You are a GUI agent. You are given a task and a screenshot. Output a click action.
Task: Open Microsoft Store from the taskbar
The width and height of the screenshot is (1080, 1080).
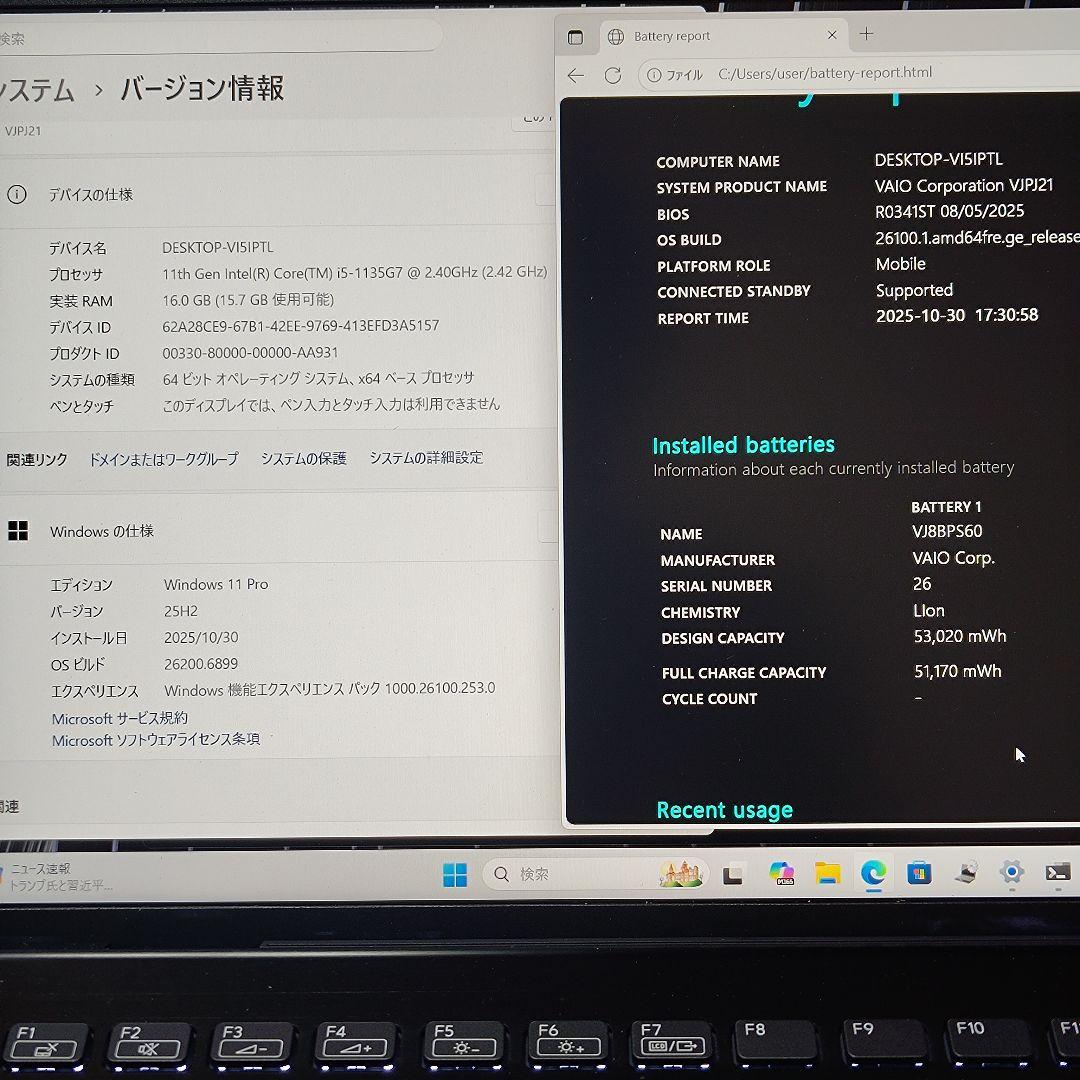coord(920,874)
